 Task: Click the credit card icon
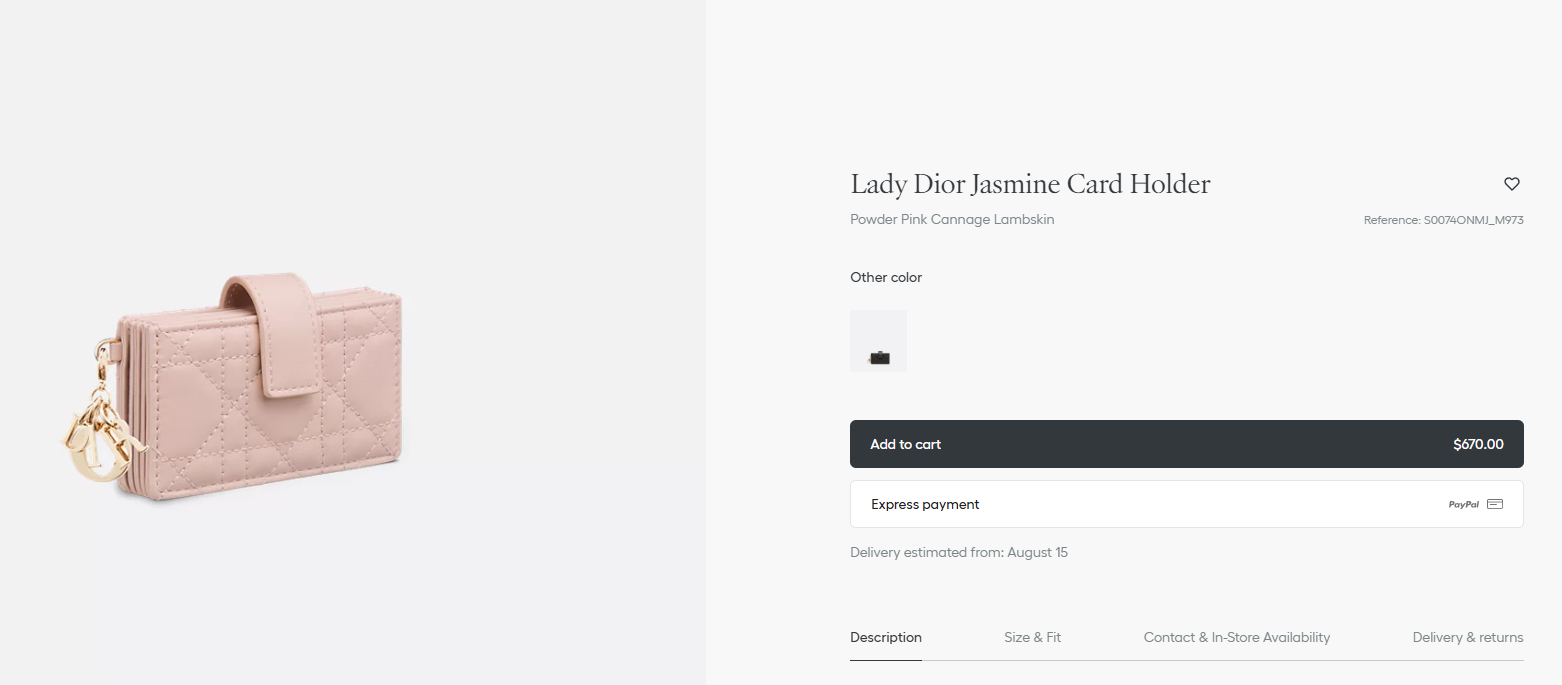pos(1495,504)
